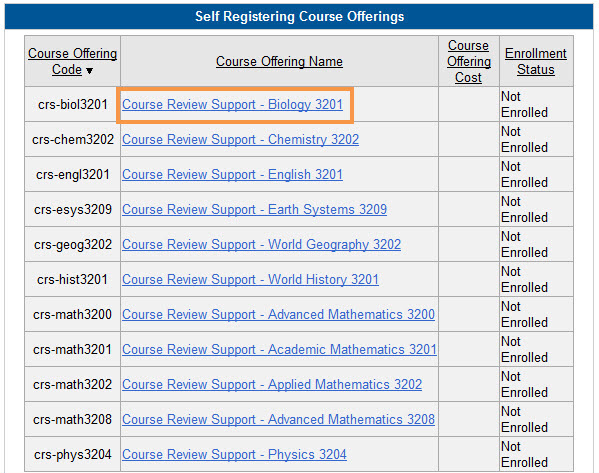599x473 pixels.
Task: Open Course Review Support - World History 3201
Action: 250,279
